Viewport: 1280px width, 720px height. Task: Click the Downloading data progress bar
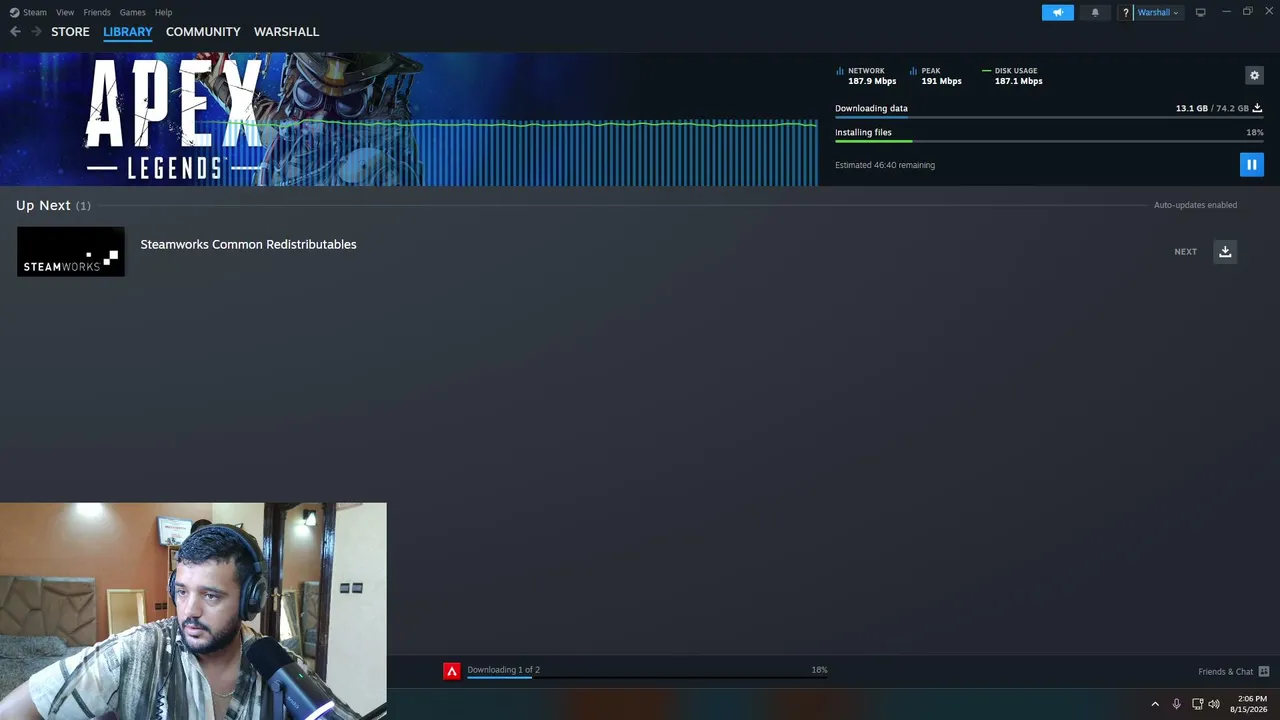click(1049, 117)
